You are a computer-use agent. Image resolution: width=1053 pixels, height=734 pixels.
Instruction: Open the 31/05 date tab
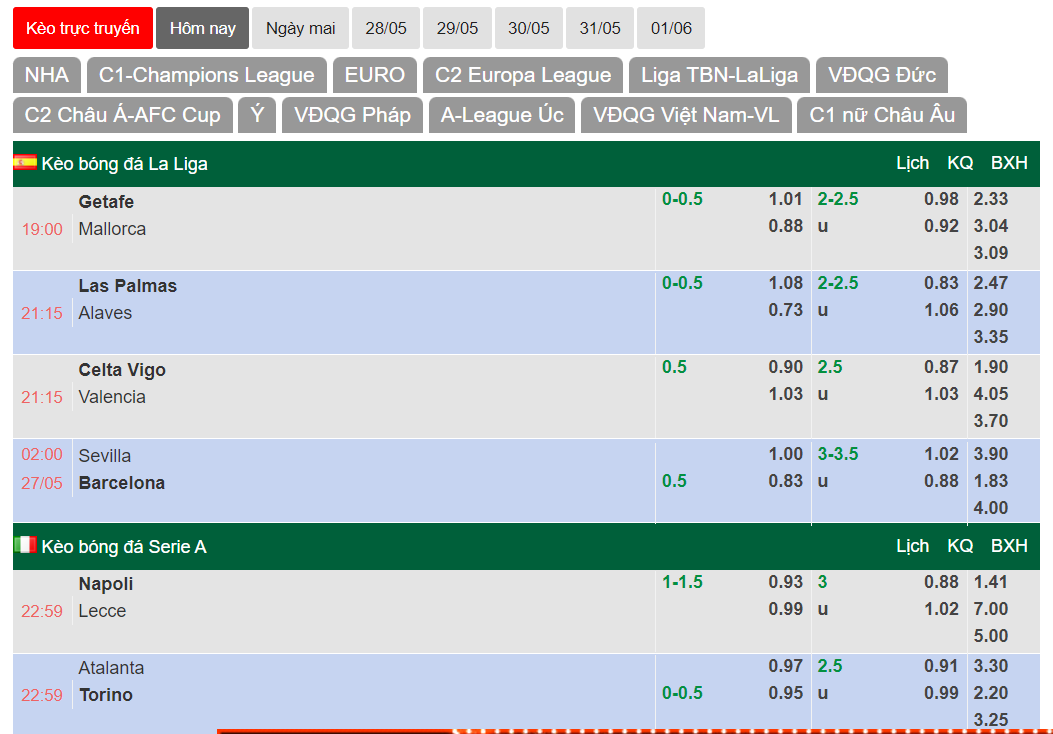(x=600, y=28)
